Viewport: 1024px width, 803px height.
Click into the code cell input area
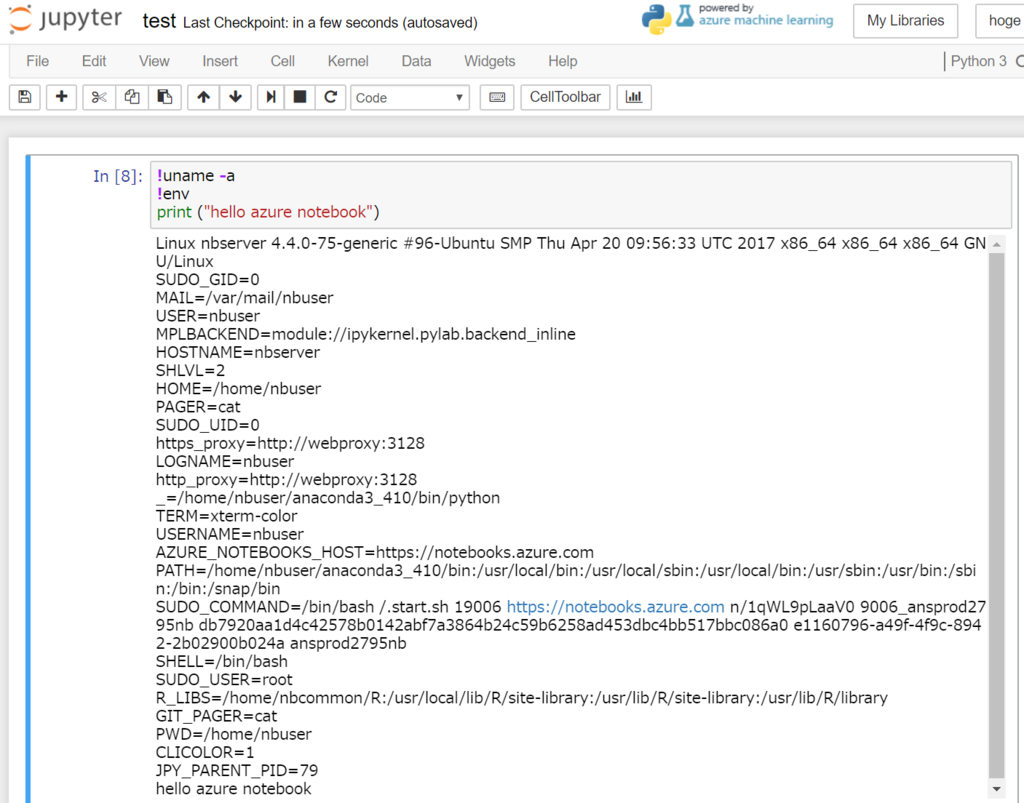tap(581, 195)
